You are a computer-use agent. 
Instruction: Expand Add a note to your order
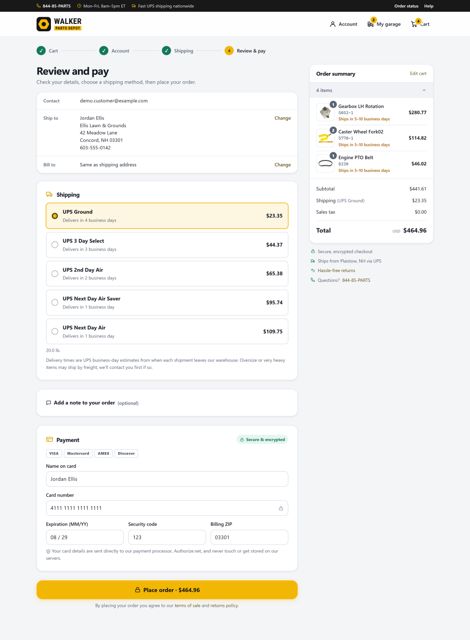click(167, 403)
